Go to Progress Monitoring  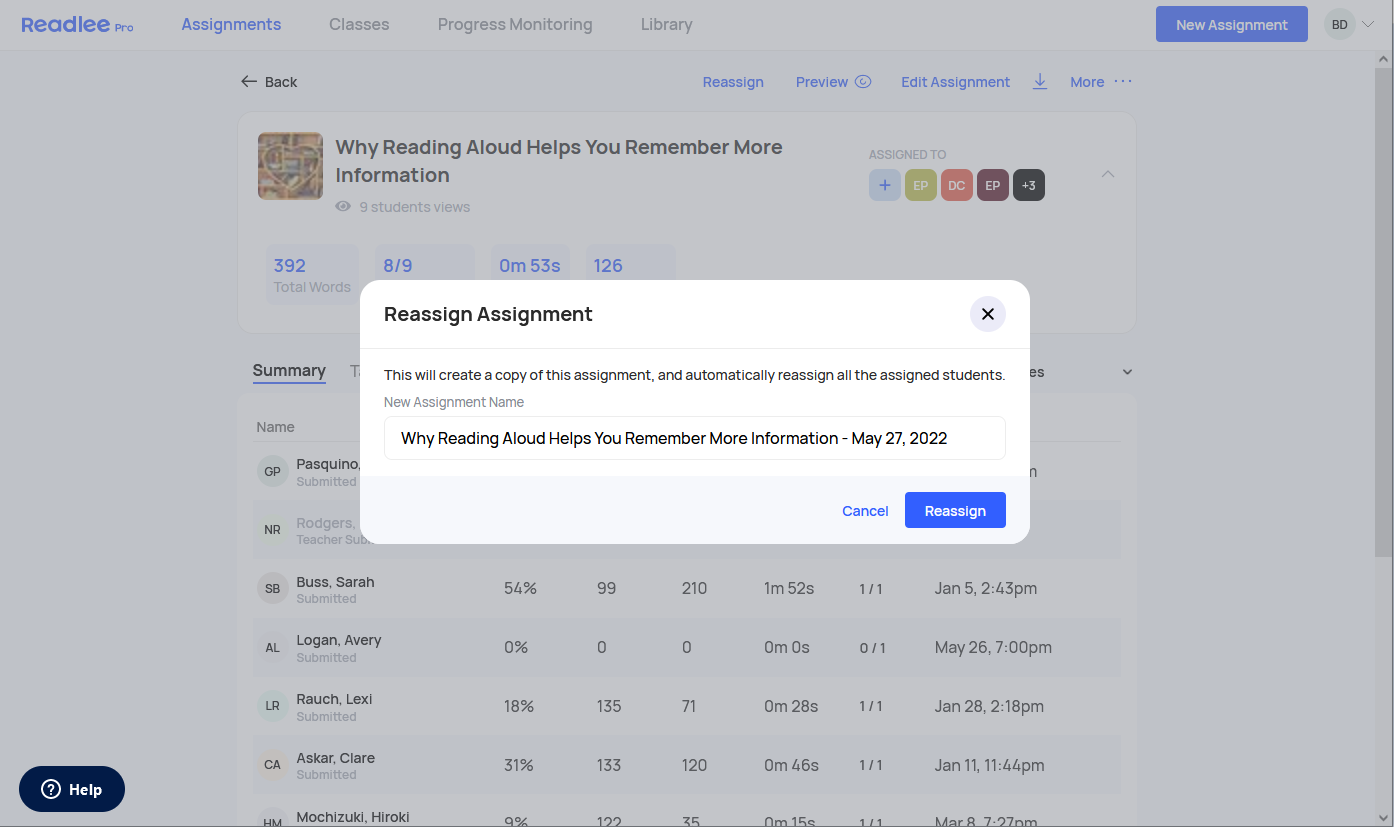click(x=515, y=24)
